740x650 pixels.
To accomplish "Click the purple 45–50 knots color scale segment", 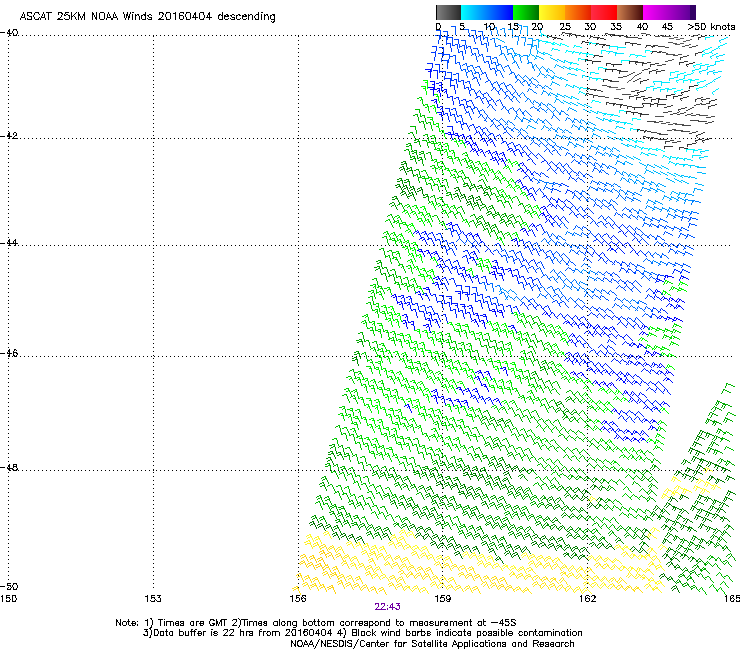I will (x=682, y=12).
